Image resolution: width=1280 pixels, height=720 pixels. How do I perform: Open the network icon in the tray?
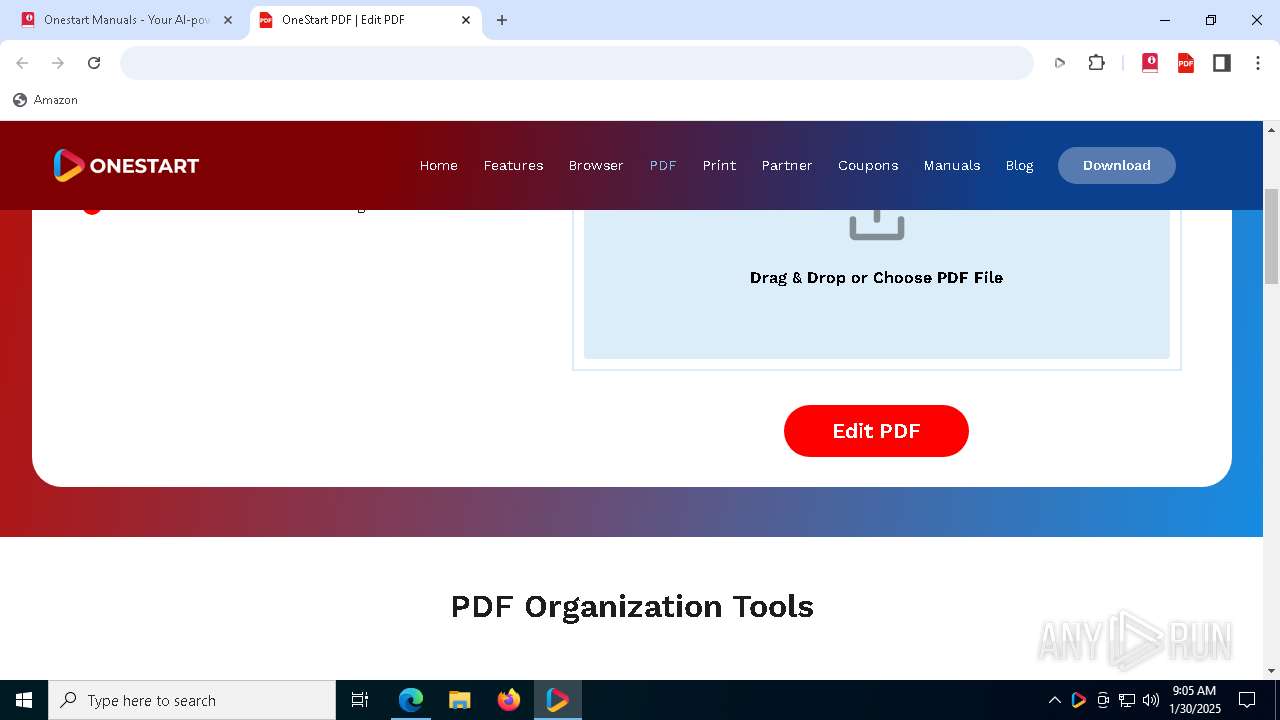point(1127,700)
